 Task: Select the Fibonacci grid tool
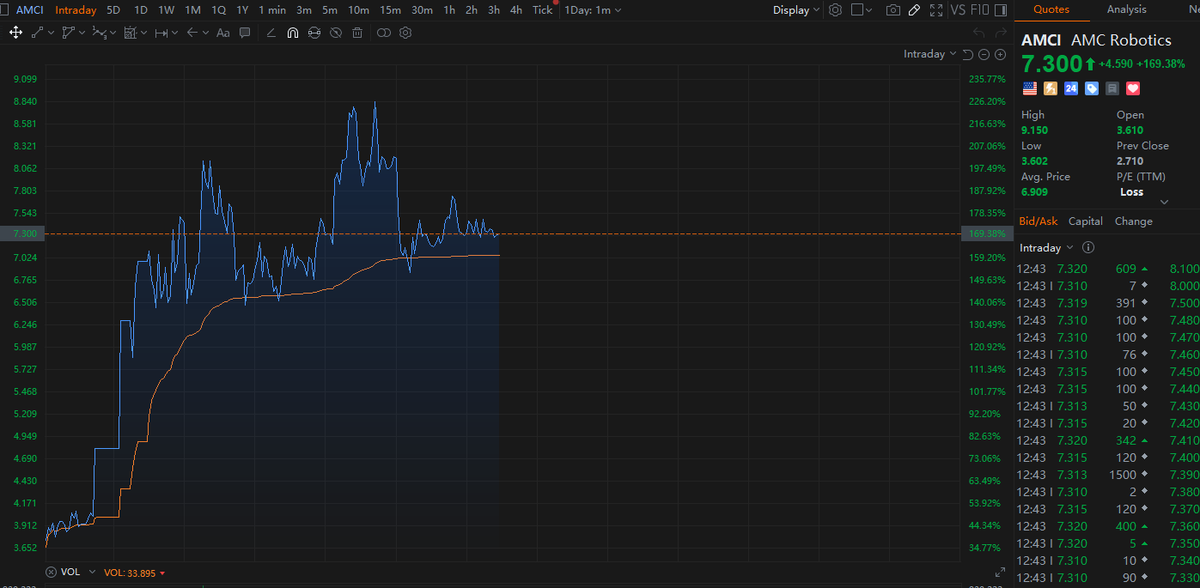pyautogui.click(x=130, y=32)
